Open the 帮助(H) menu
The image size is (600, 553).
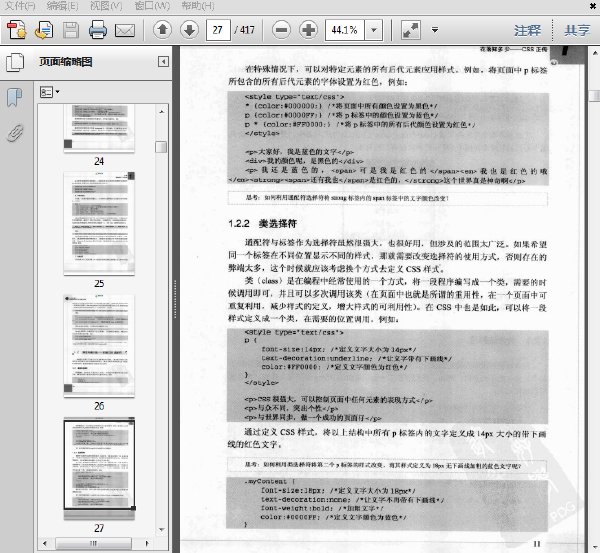197,6
